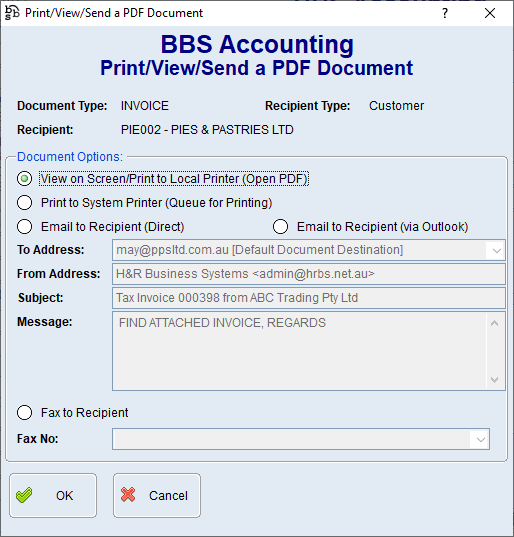Screen dimensions: 514x537
Task: Click the From Address field
Action: point(309,274)
